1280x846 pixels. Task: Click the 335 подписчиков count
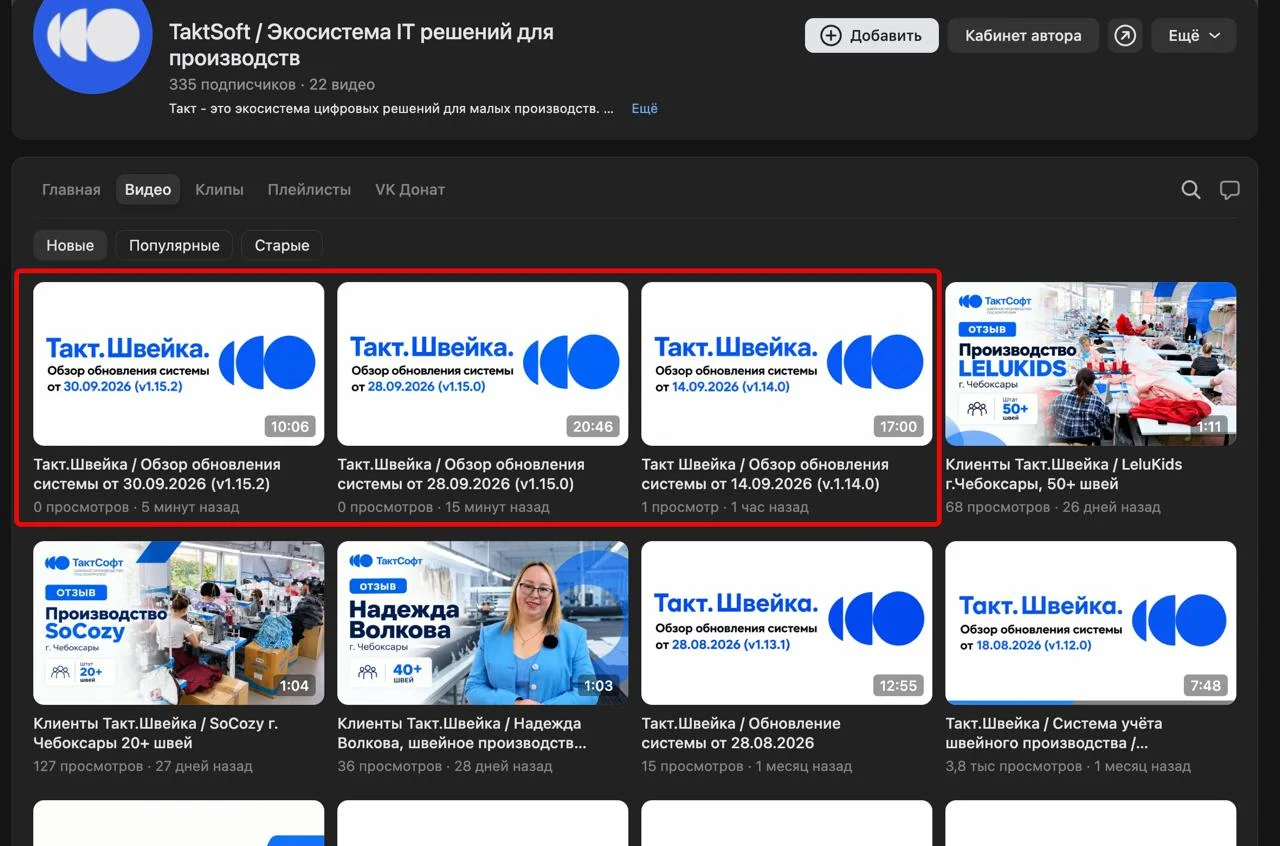point(232,85)
